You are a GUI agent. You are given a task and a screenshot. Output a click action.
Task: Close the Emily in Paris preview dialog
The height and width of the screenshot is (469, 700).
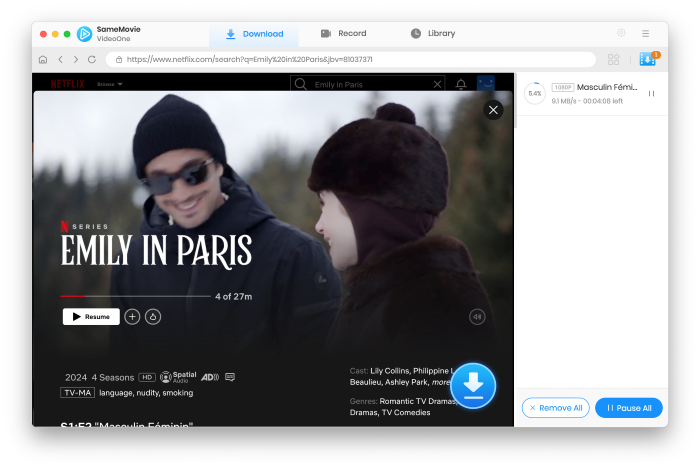click(x=493, y=110)
